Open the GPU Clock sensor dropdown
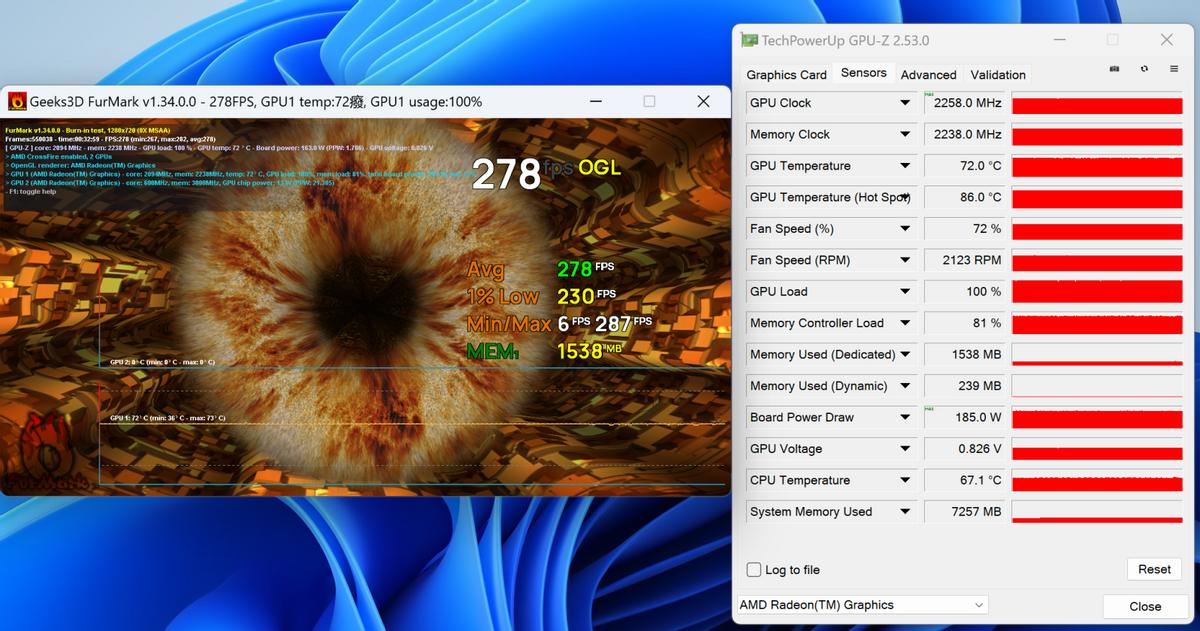 905,102
